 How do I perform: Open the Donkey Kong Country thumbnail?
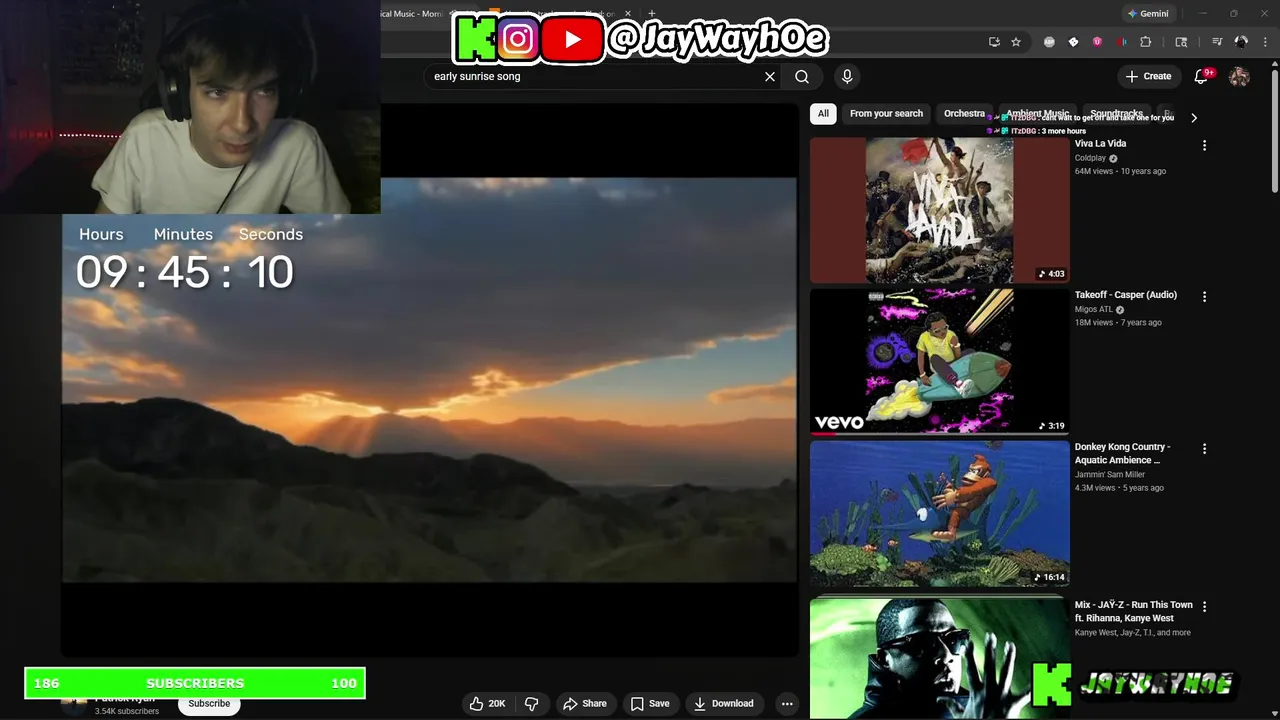click(x=939, y=513)
